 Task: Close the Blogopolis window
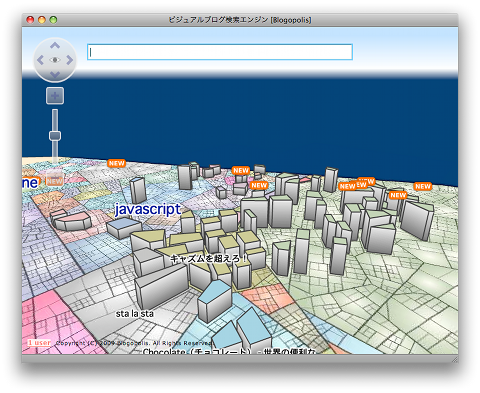[30, 20]
